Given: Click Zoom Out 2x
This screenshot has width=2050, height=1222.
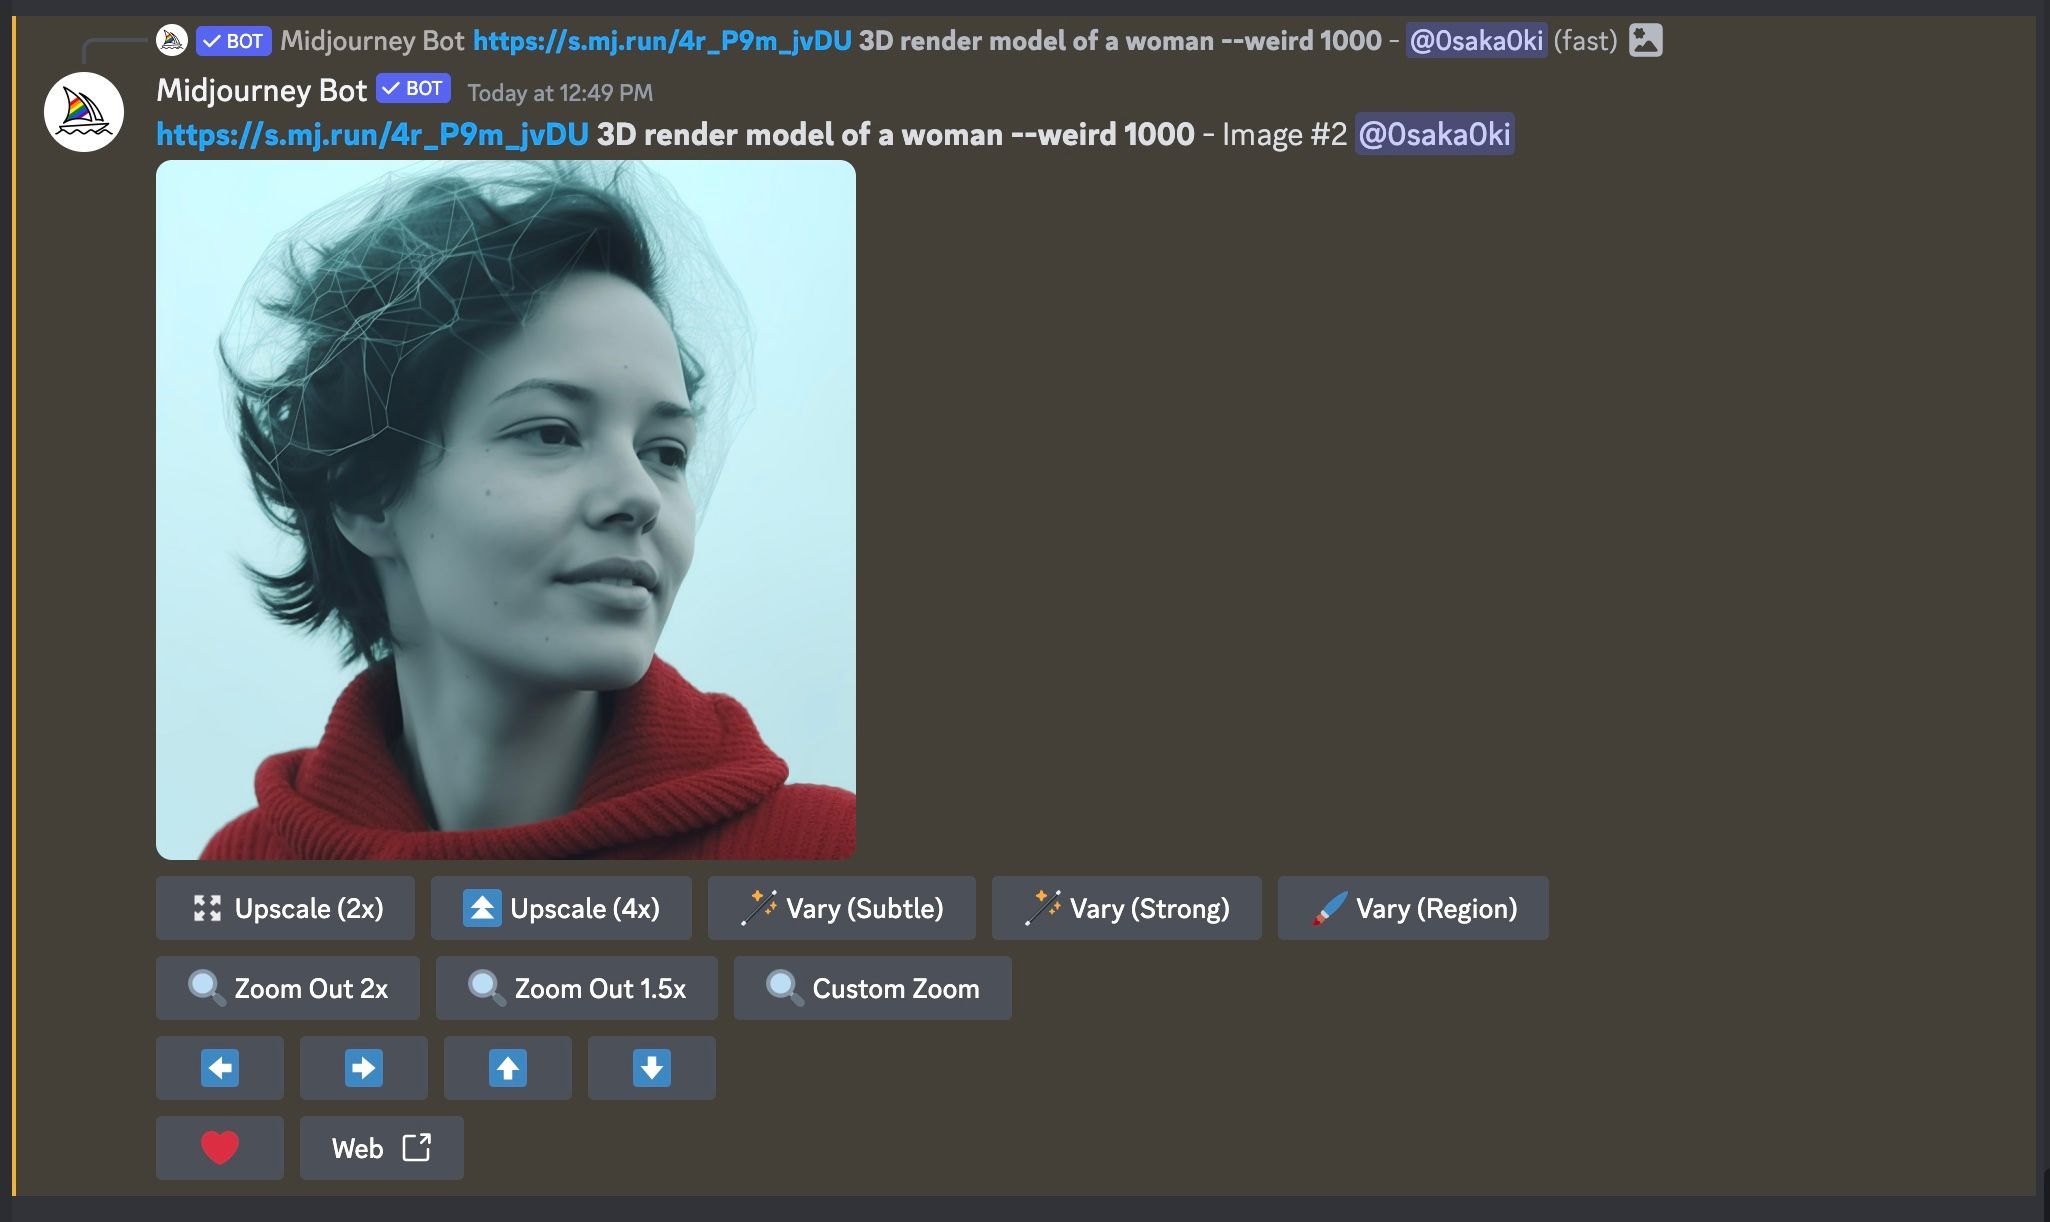Looking at the screenshot, I should coord(288,988).
